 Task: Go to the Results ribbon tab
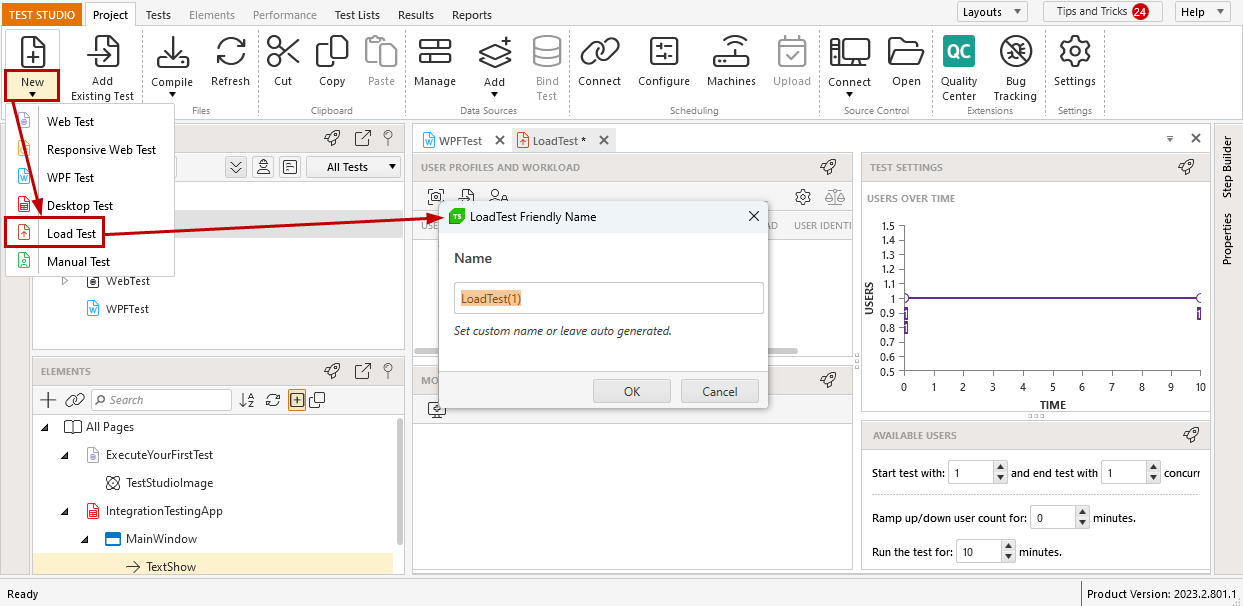pos(416,15)
